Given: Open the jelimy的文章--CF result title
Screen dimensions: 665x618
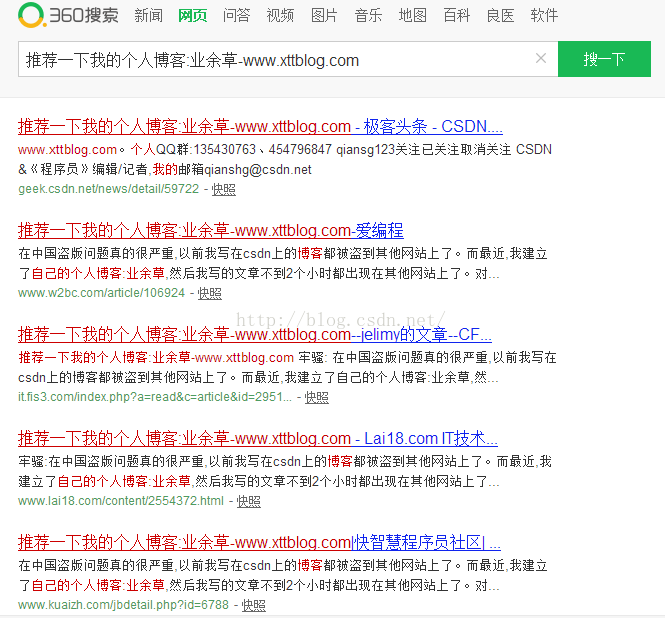Looking at the screenshot, I should tap(255, 334).
